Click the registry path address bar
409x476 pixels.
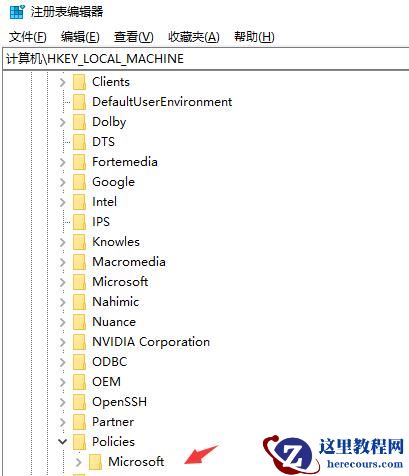click(x=206, y=59)
